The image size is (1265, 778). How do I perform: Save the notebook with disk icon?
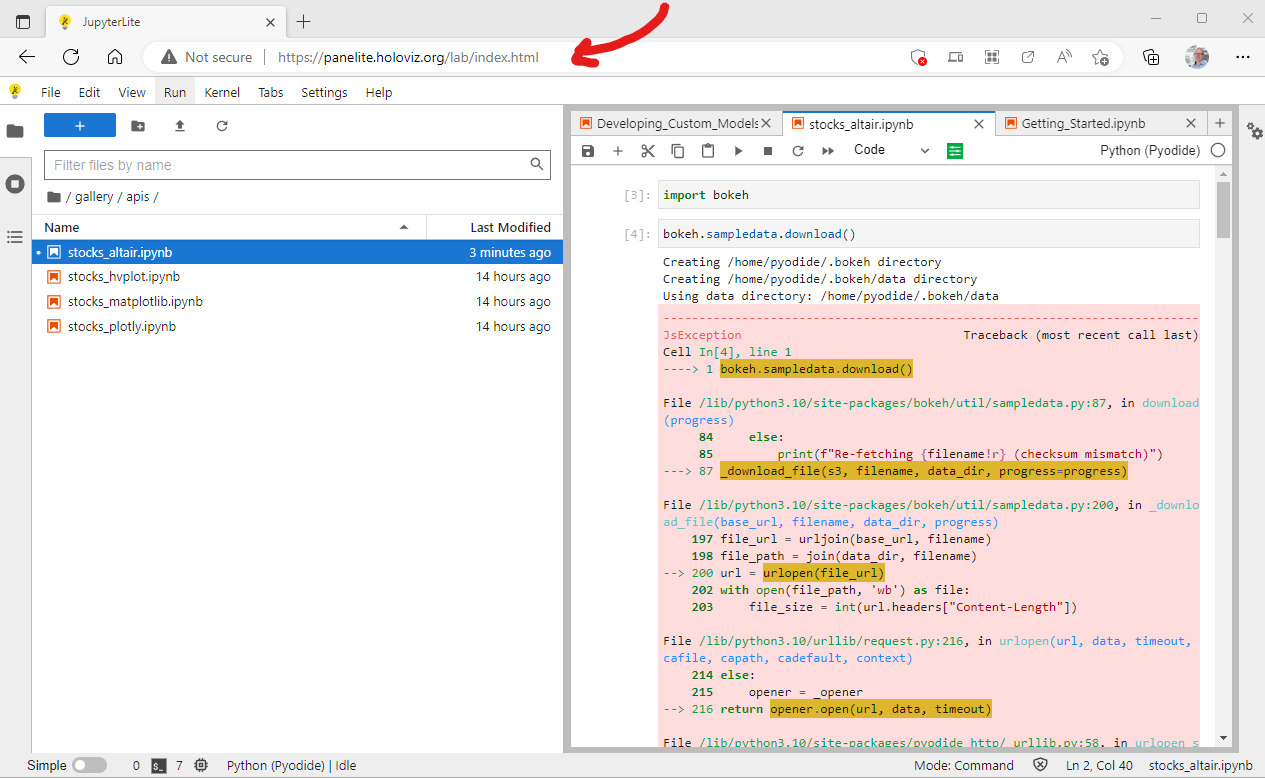(588, 150)
